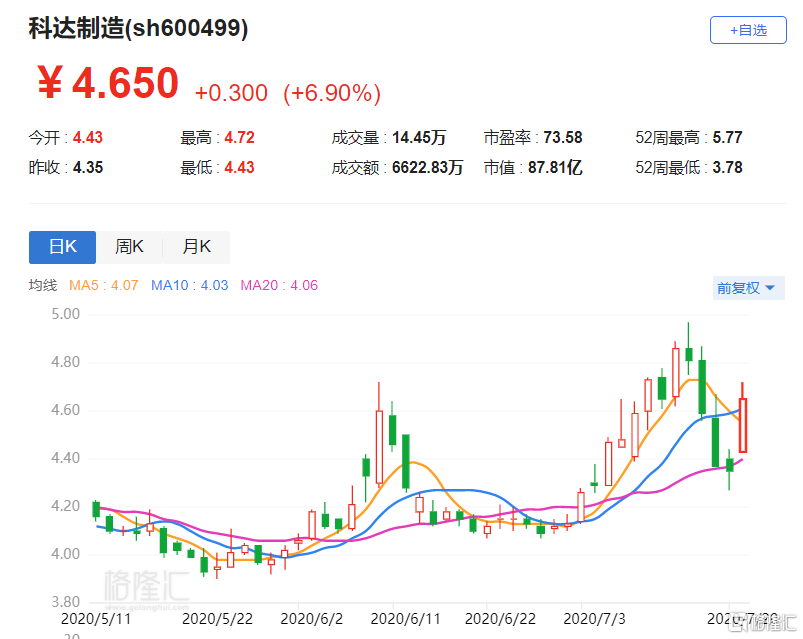Select the stock title 科达制造(sh600499)
This screenshot has width=803, height=639.
[x=138, y=28]
